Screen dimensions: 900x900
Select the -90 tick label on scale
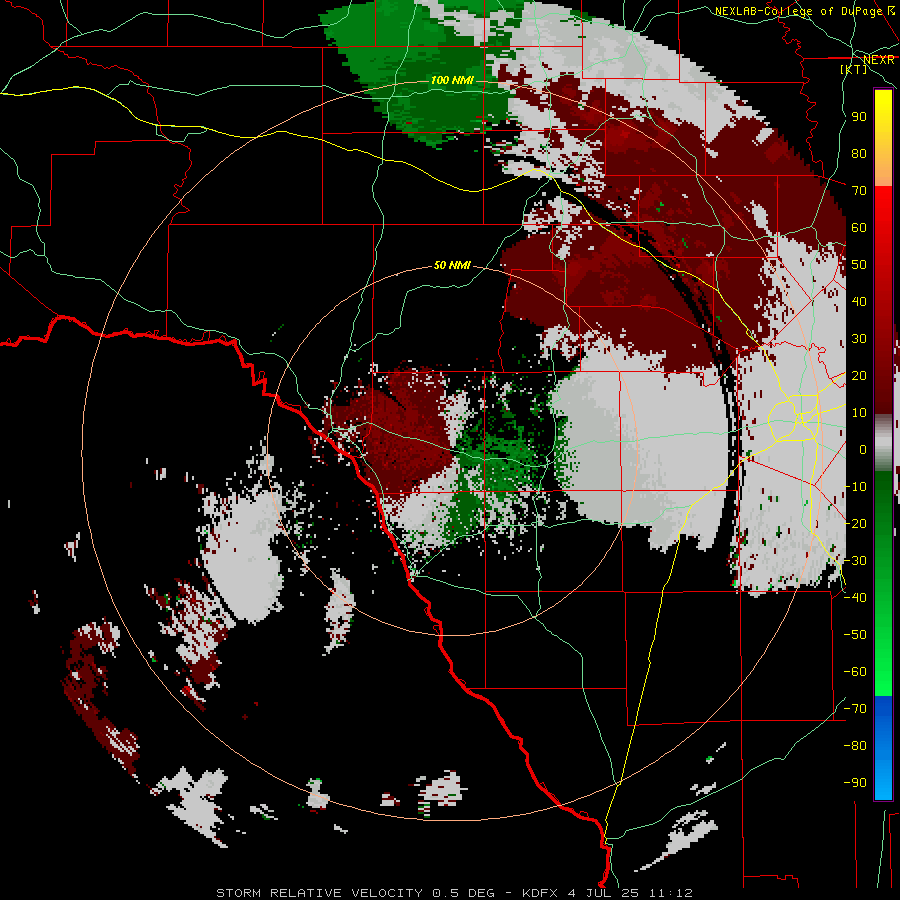click(x=855, y=783)
